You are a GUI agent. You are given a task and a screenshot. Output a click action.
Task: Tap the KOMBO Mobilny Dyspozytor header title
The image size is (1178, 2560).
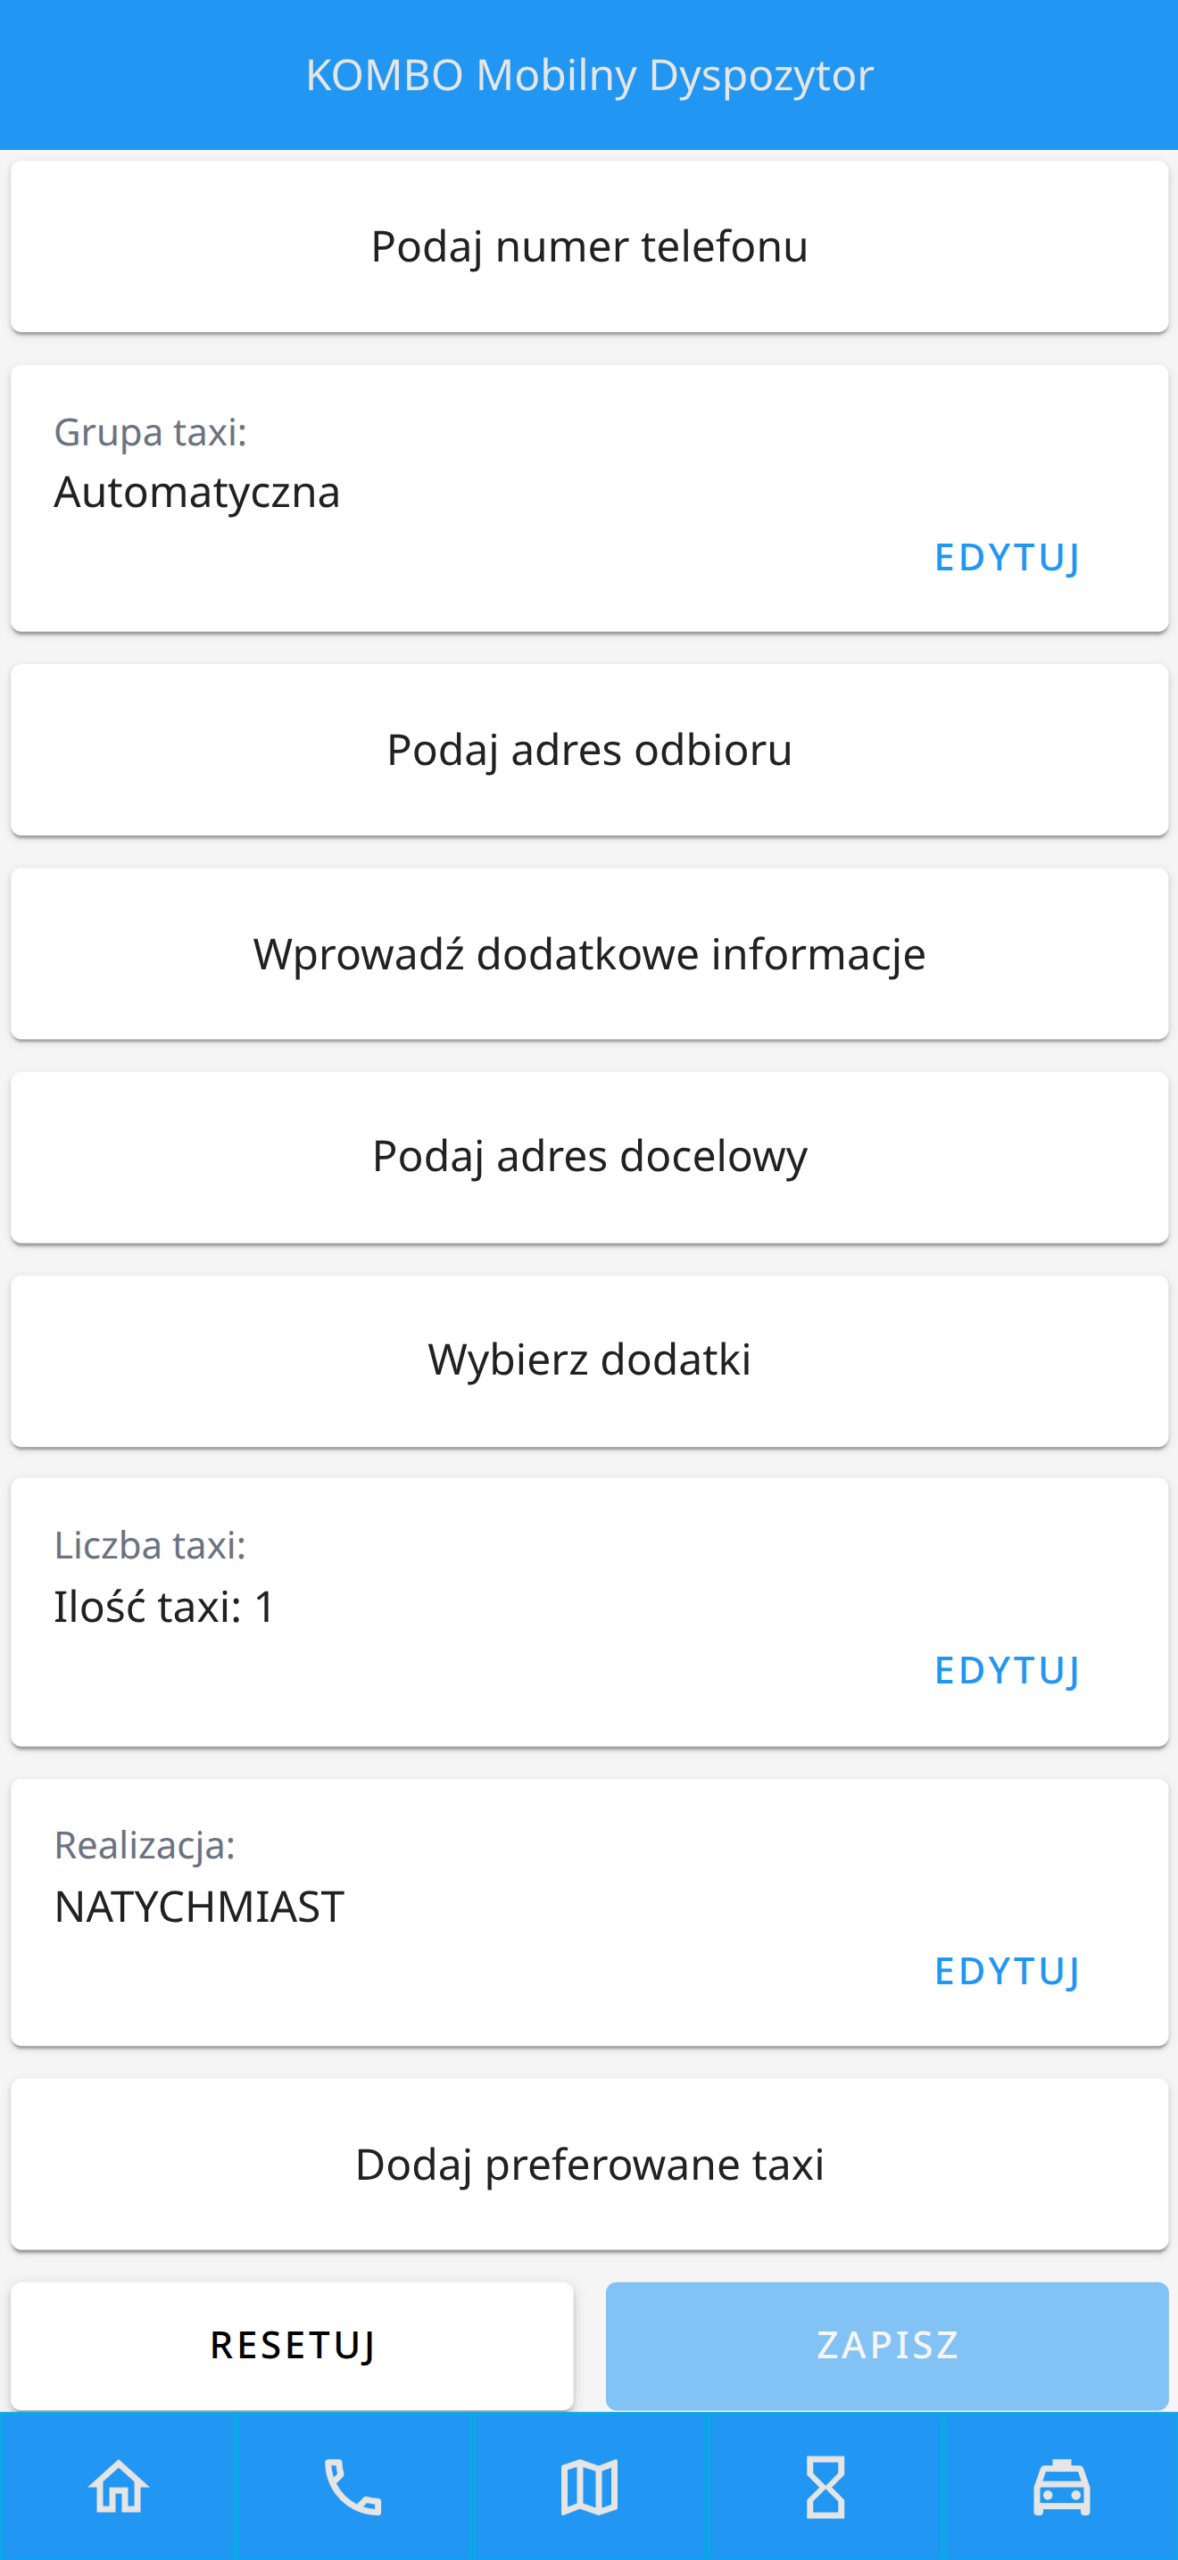[589, 76]
